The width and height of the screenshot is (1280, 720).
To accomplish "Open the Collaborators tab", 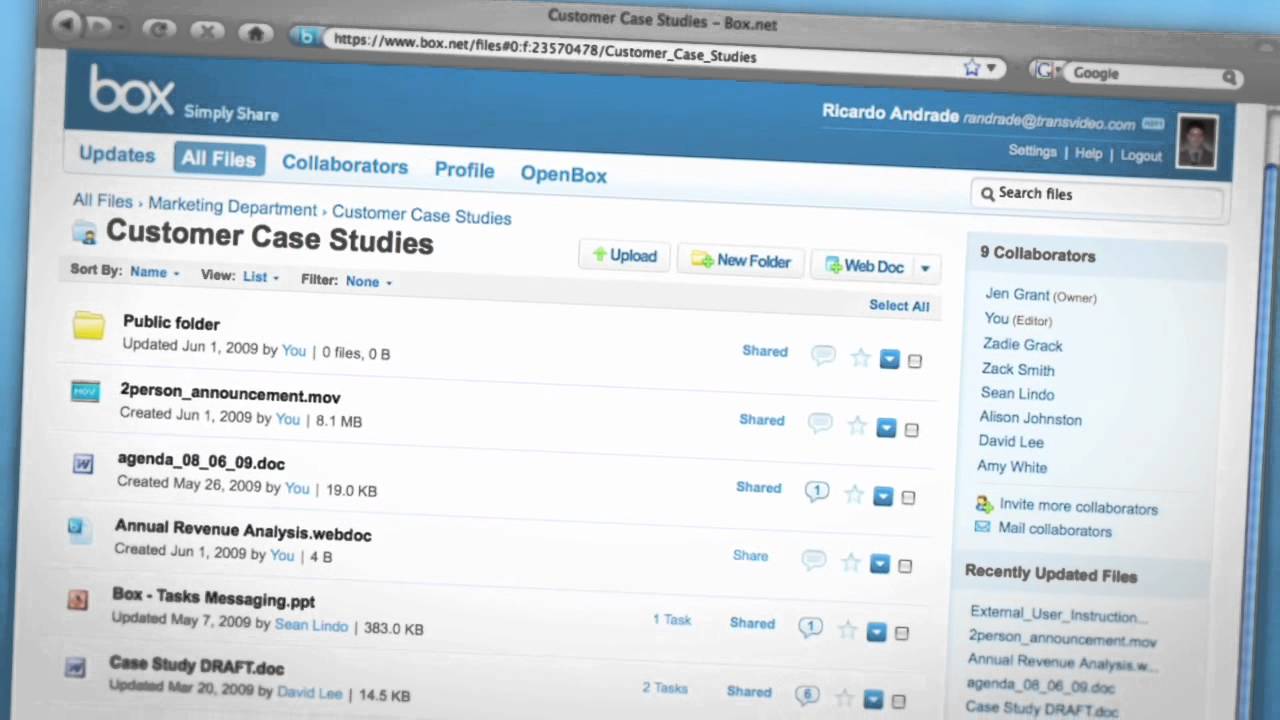I will click(345, 165).
